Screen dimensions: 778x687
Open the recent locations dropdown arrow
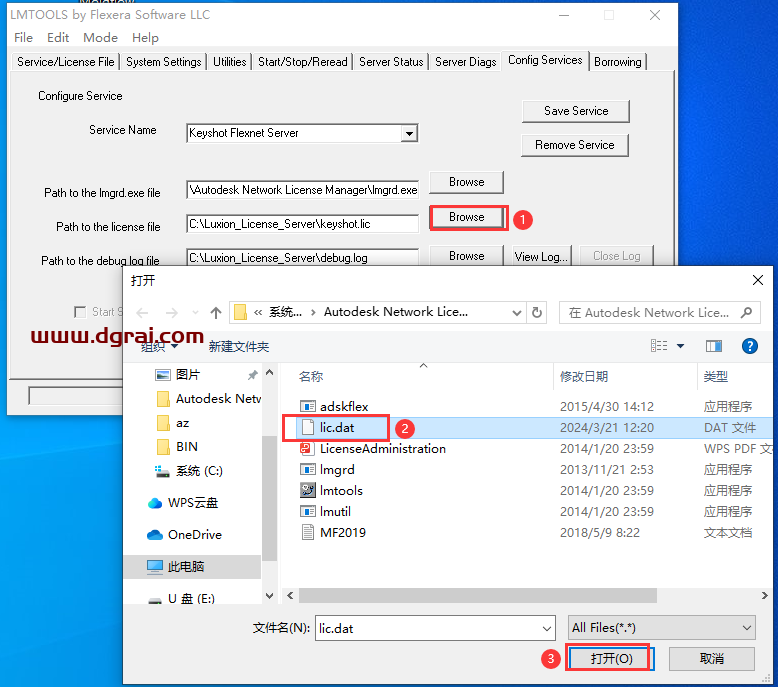pos(195,312)
